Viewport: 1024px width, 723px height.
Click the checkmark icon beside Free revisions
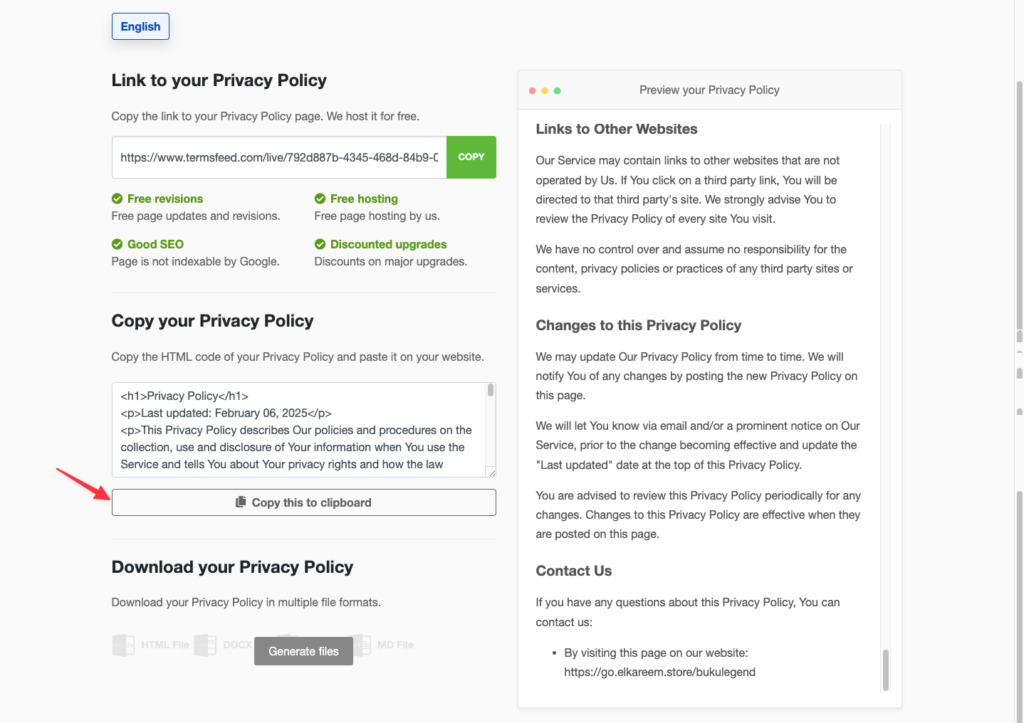117,199
